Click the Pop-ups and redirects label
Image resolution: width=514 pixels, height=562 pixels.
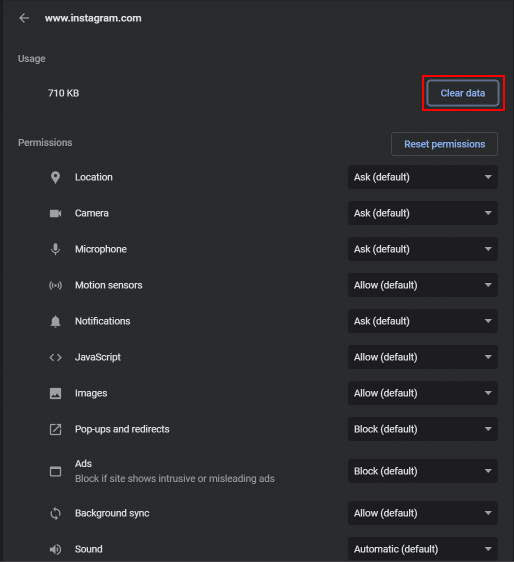(x=122, y=429)
